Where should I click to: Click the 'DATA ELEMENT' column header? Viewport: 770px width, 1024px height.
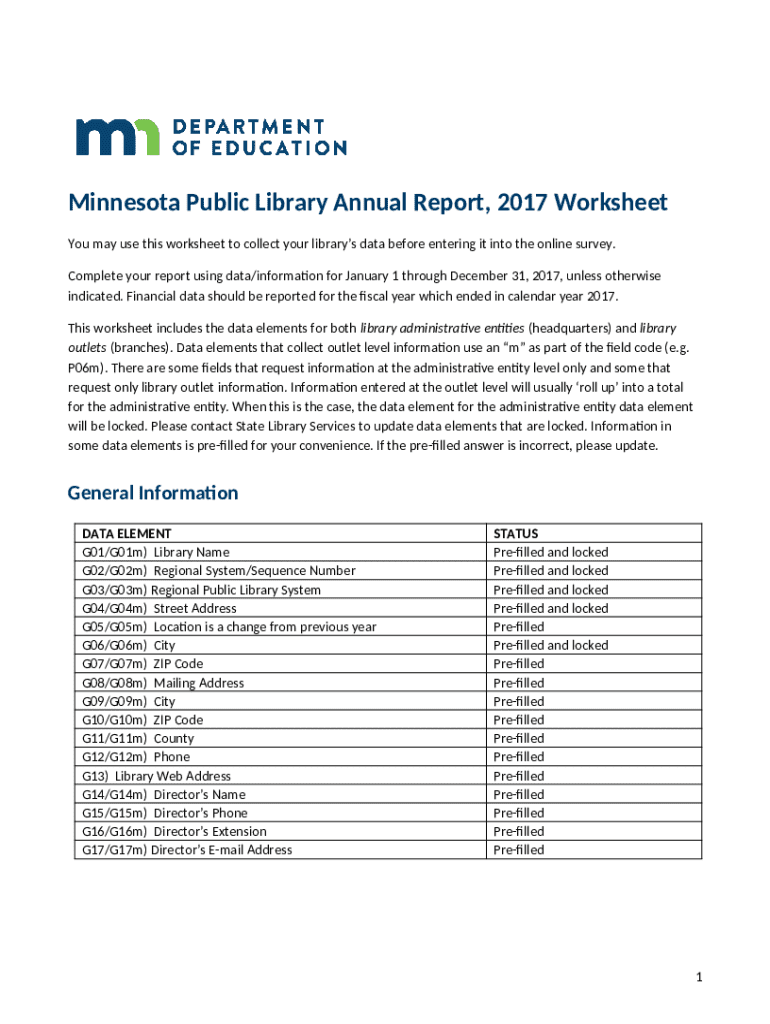[126, 534]
